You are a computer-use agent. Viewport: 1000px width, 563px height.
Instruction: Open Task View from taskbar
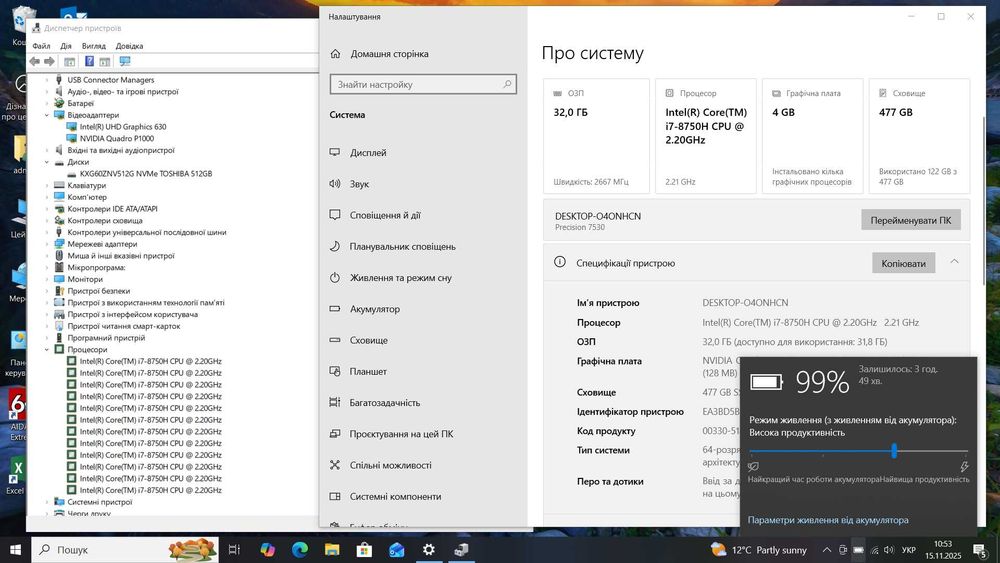tap(234, 549)
